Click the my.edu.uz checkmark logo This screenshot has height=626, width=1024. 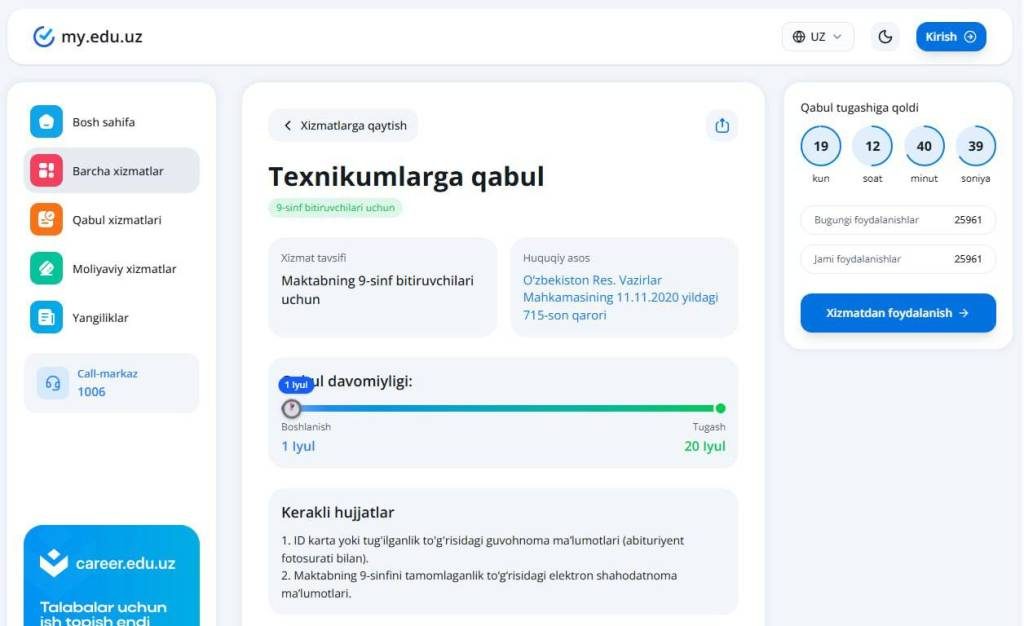click(x=44, y=37)
